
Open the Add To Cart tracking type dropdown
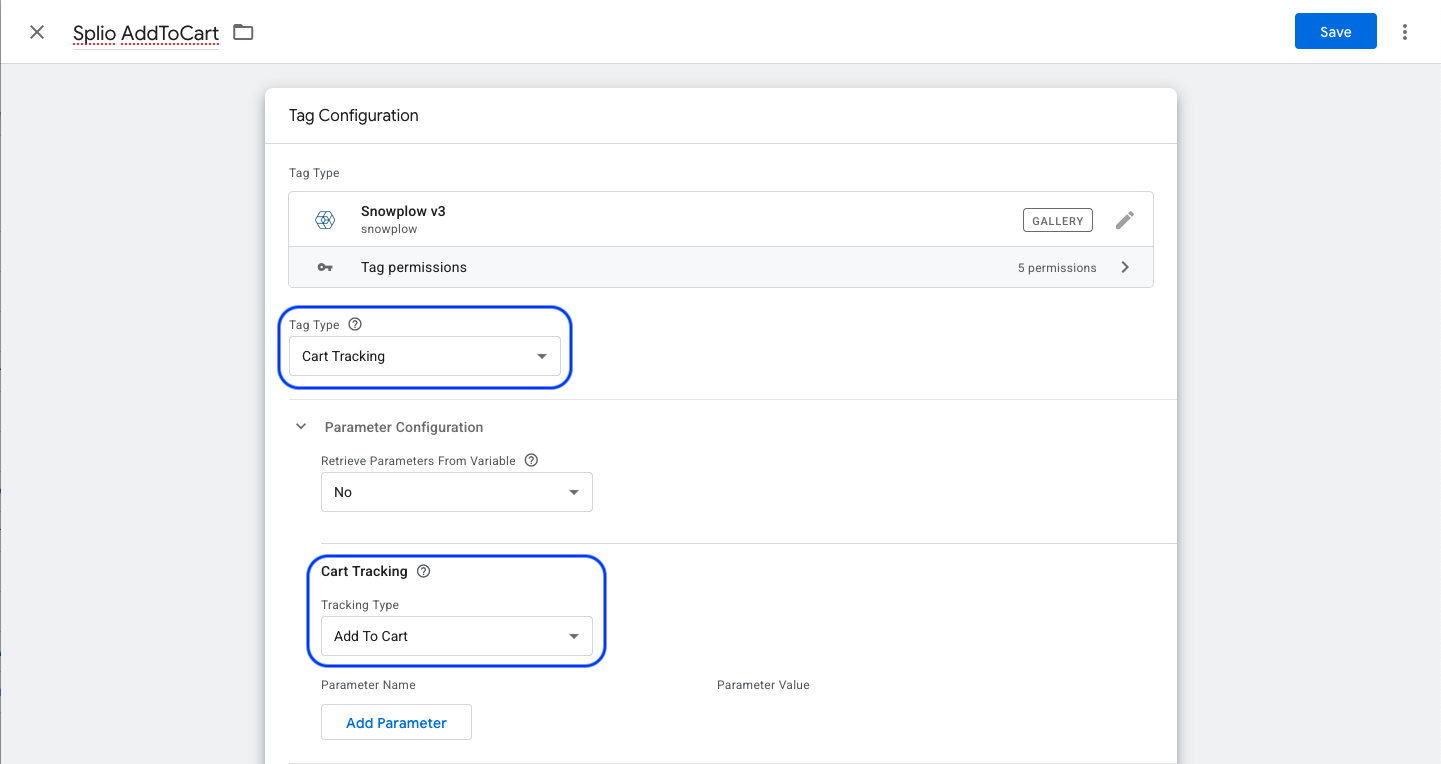click(x=457, y=636)
